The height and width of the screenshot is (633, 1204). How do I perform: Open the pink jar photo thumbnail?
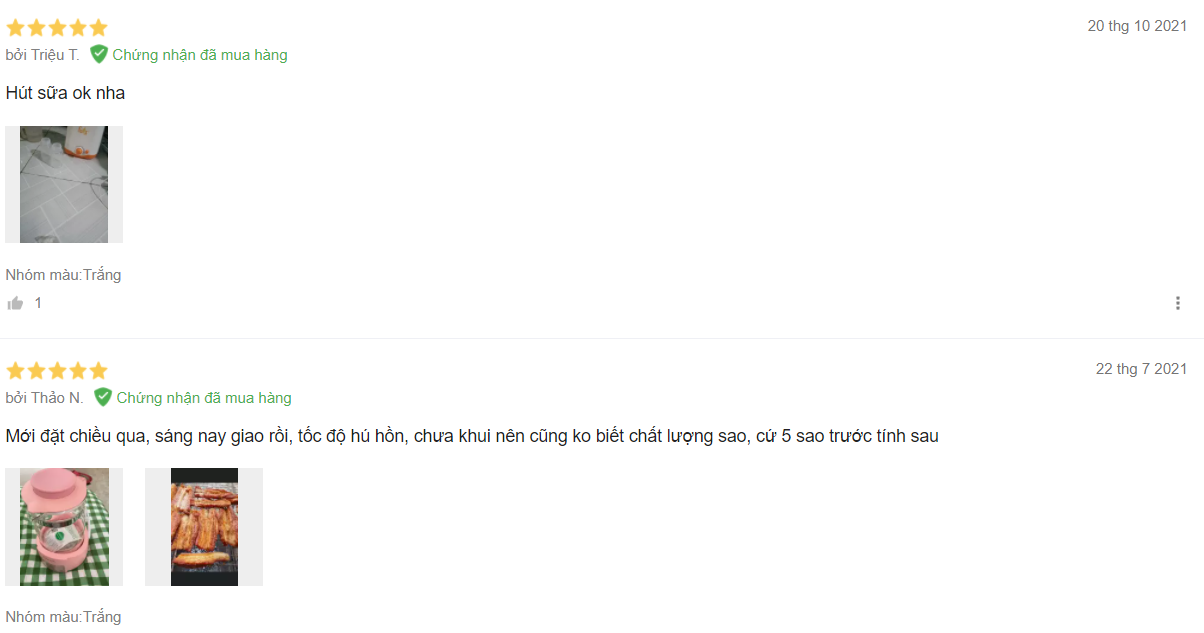click(x=64, y=527)
